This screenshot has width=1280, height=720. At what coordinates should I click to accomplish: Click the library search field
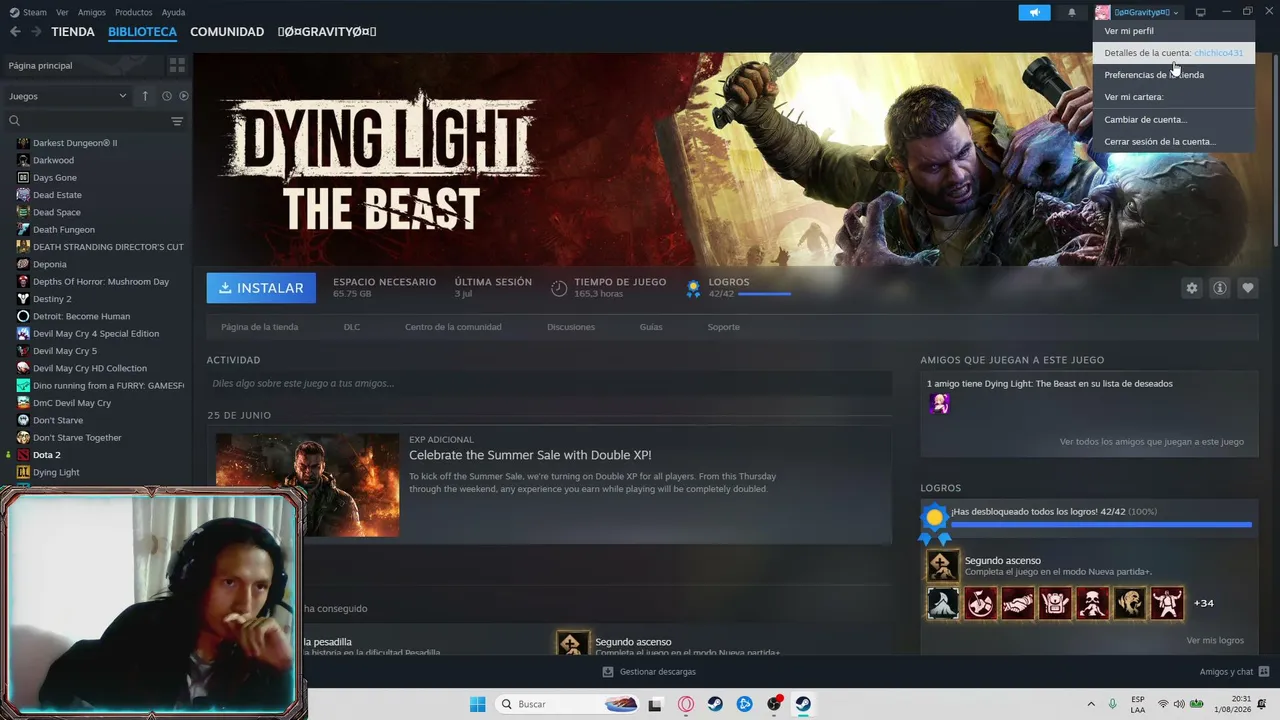pos(88,121)
